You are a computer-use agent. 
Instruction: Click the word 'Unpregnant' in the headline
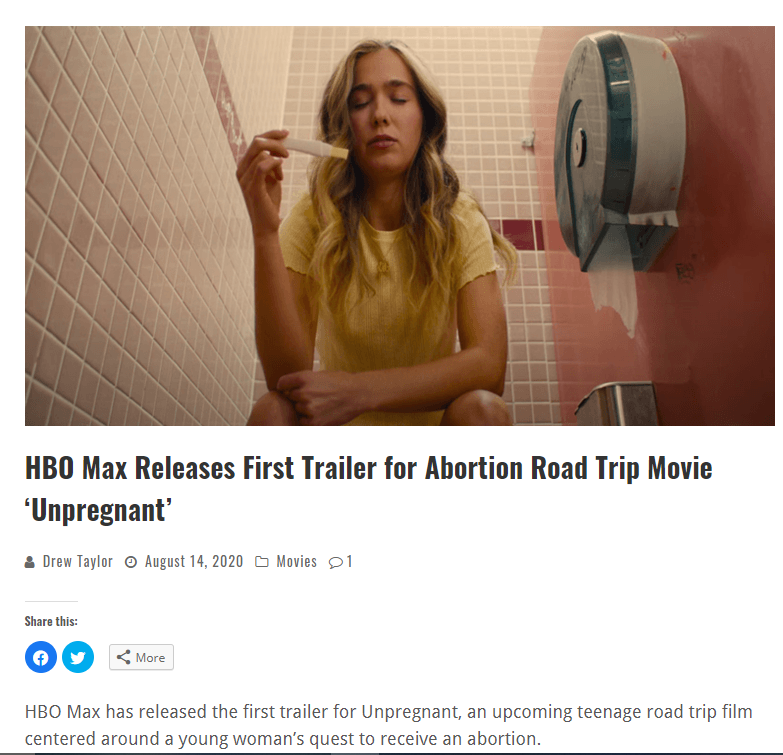click(x=98, y=510)
